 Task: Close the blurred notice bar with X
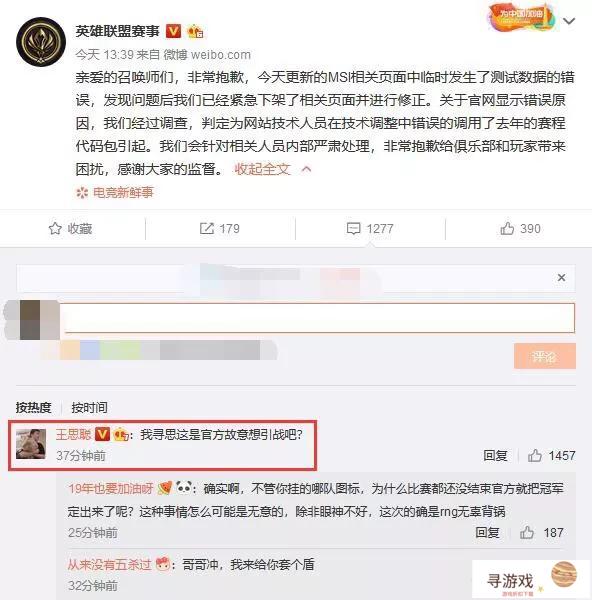tap(561, 277)
